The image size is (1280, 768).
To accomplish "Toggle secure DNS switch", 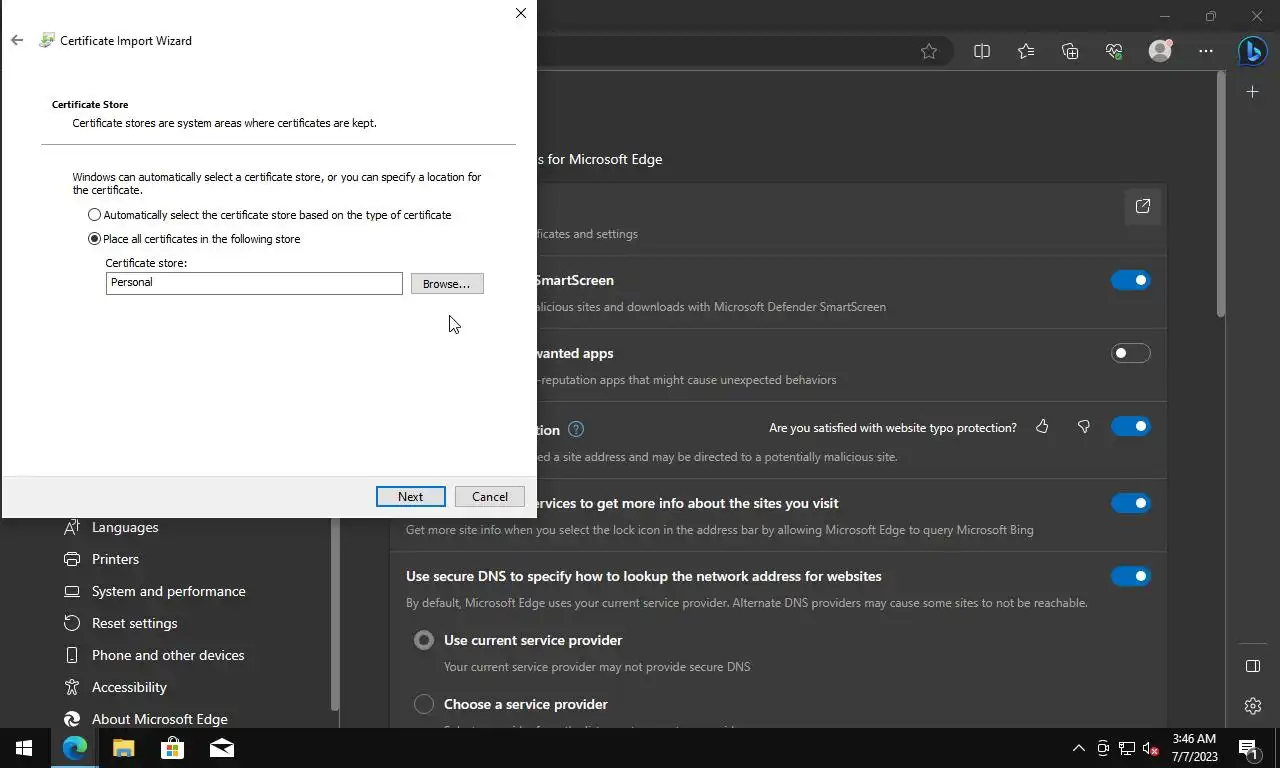I will (x=1131, y=577).
